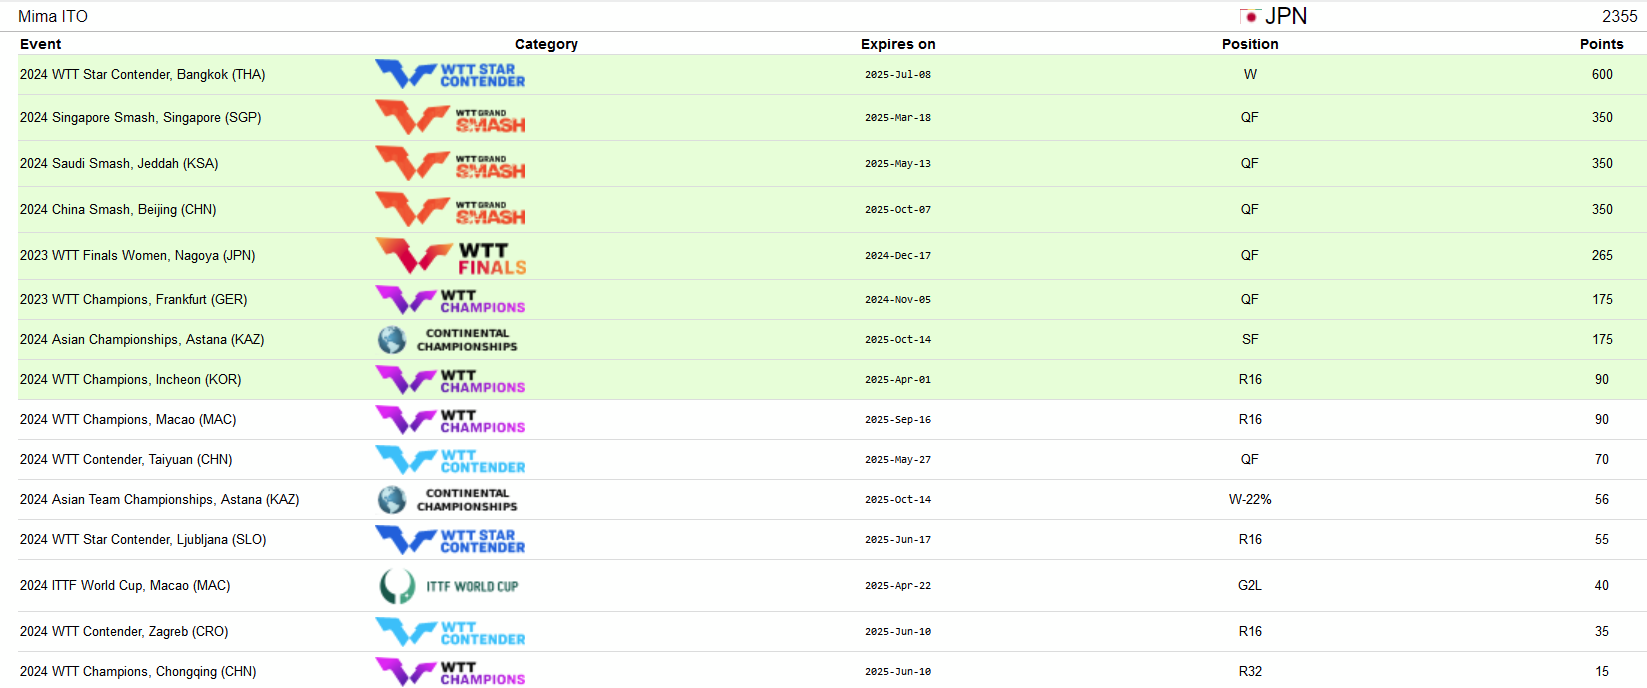Image resolution: width=1647 pixels, height=688 pixels.
Task: Click the JPN country code
Action: click(1286, 16)
